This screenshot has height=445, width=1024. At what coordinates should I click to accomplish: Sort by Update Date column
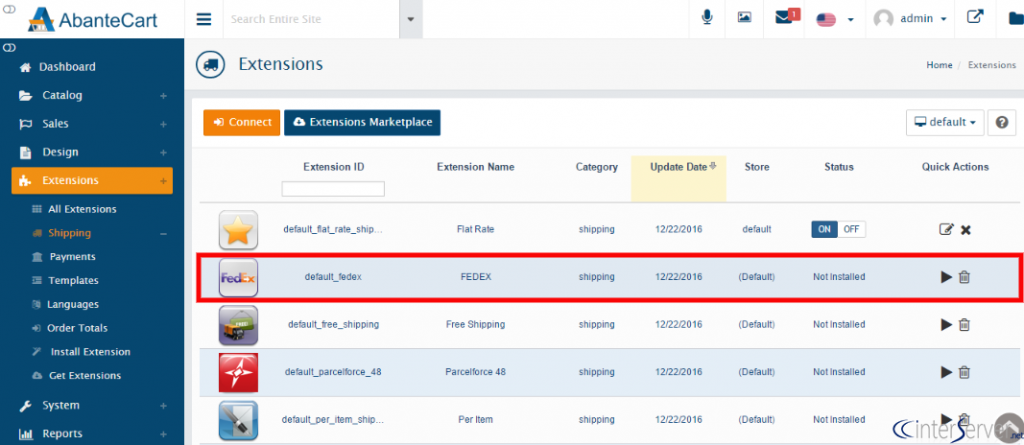coord(679,167)
